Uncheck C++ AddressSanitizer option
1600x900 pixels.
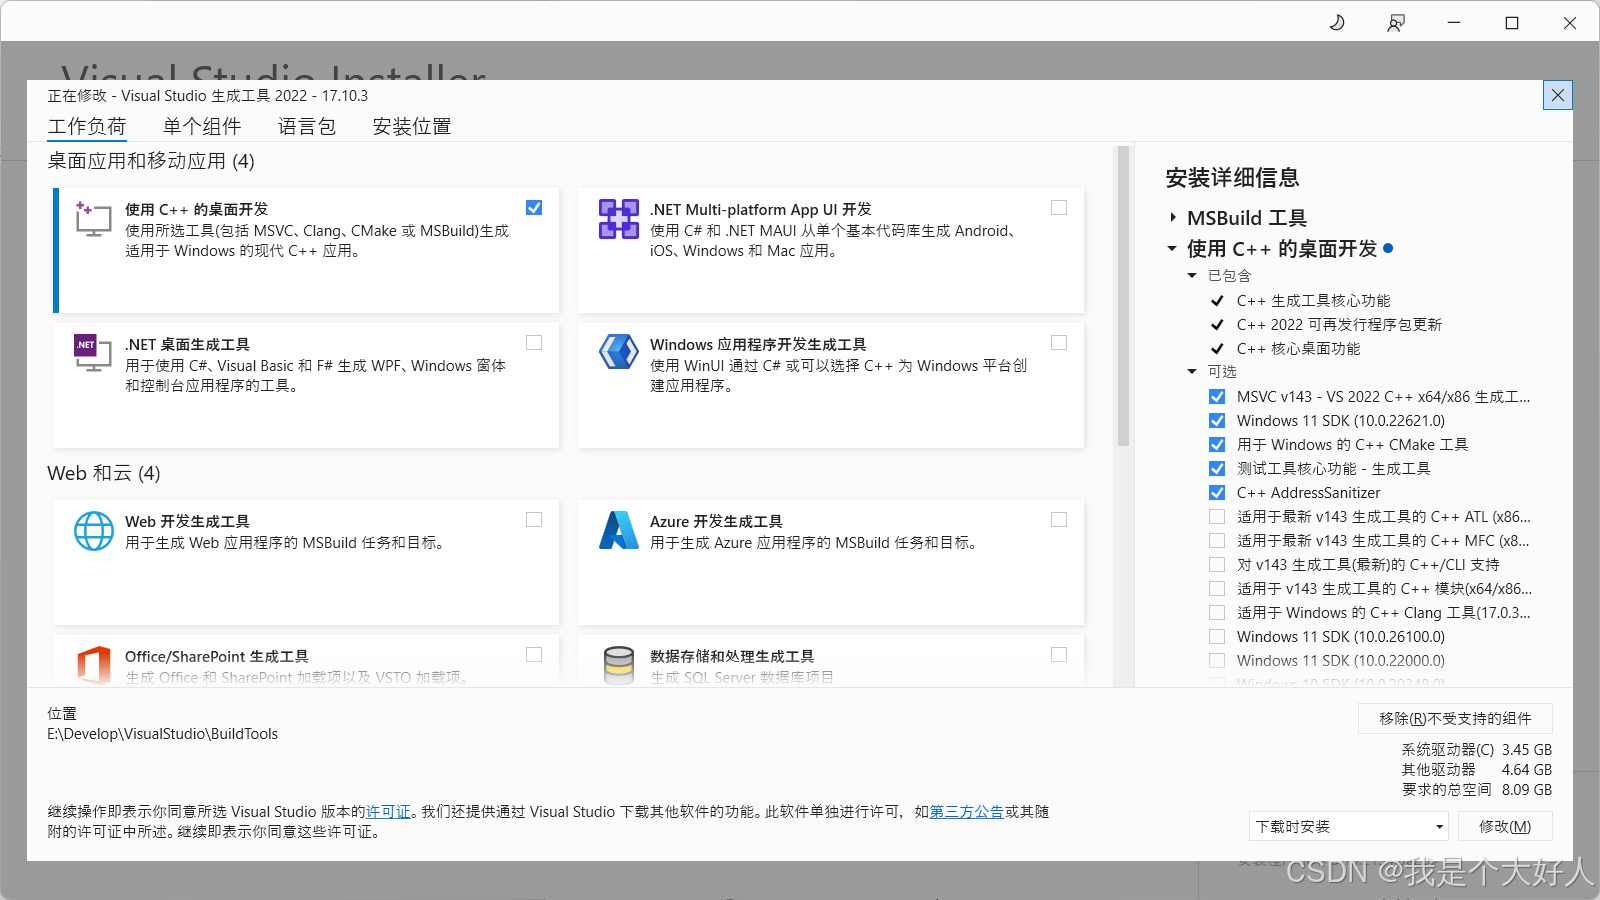point(1217,493)
